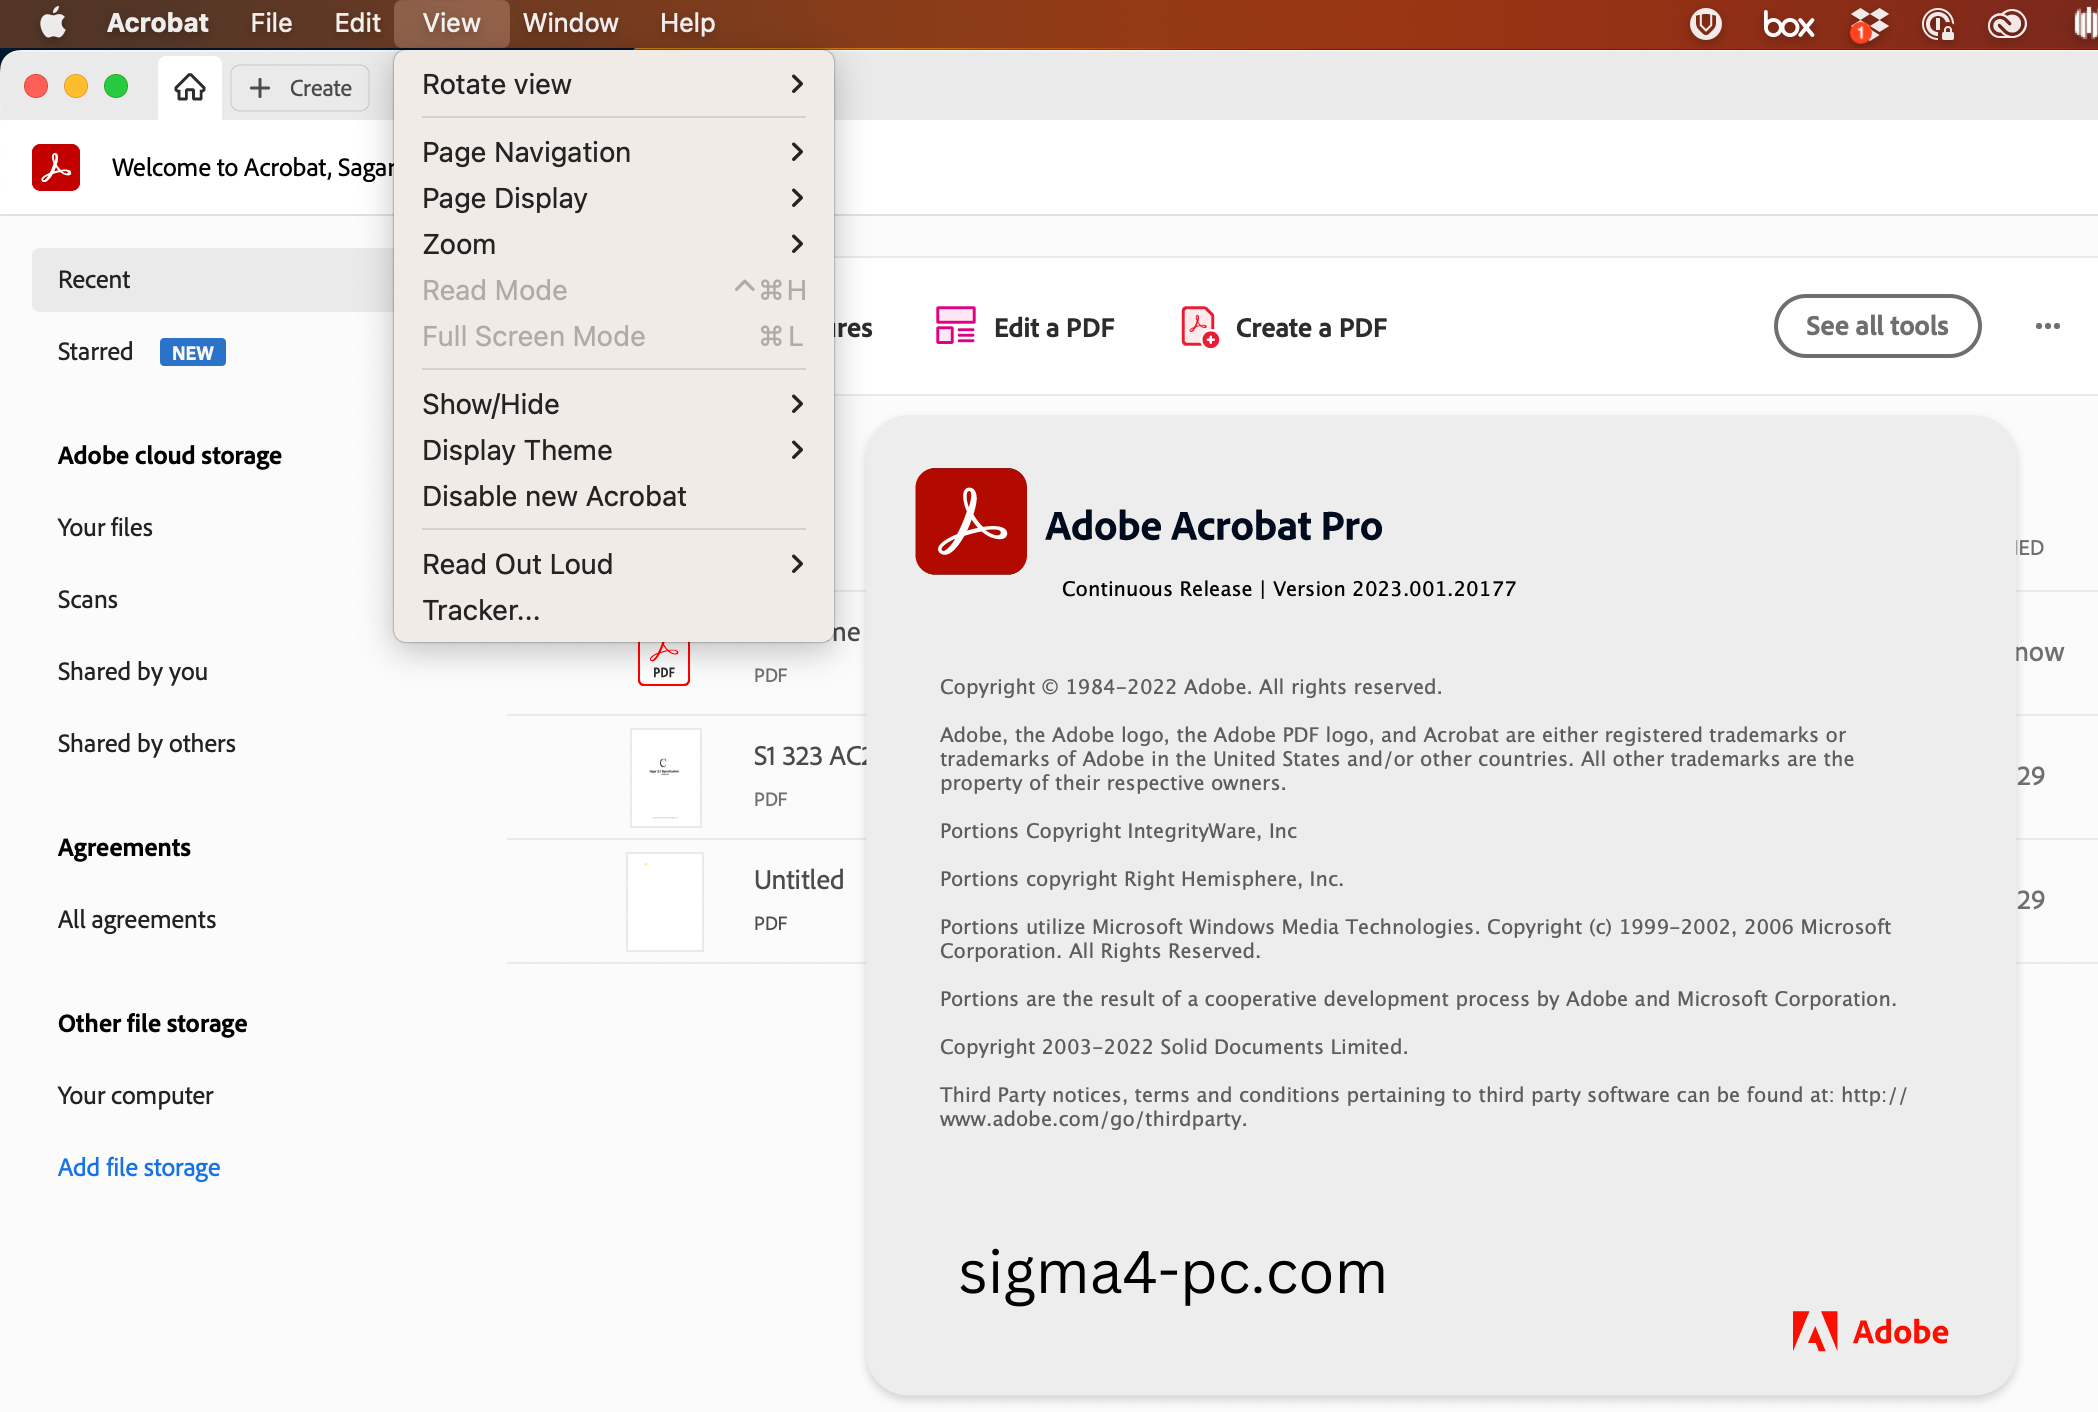Click the red PDF file icon
This screenshot has width=2098, height=1412.
click(x=664, y=663)
